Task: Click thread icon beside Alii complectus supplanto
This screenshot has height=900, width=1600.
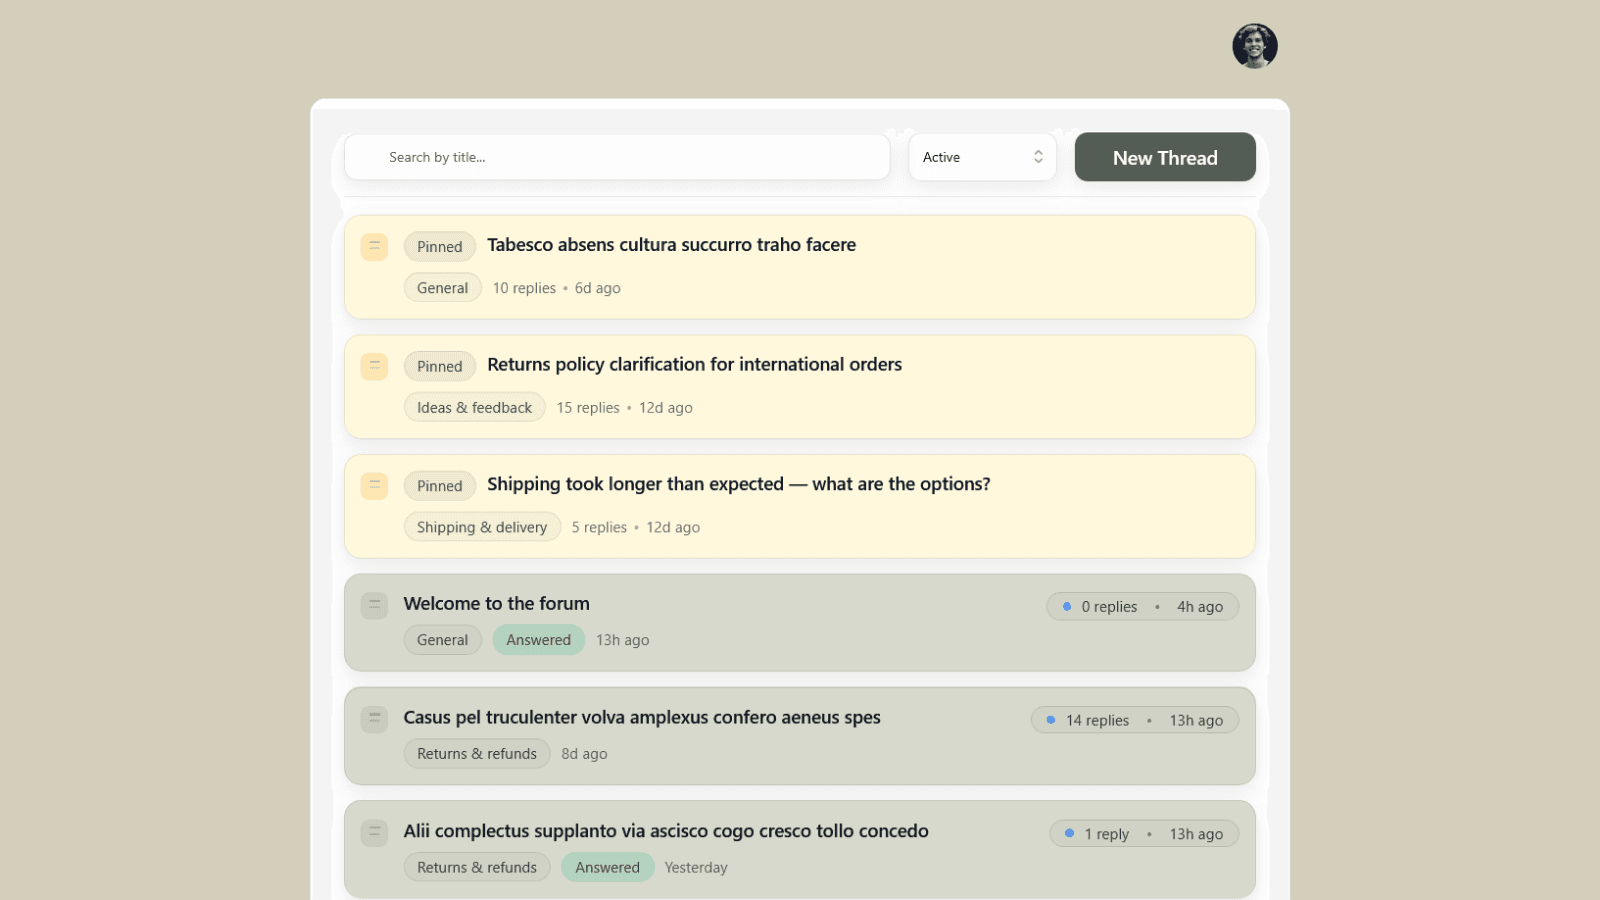Action: [x=374, y=832]
